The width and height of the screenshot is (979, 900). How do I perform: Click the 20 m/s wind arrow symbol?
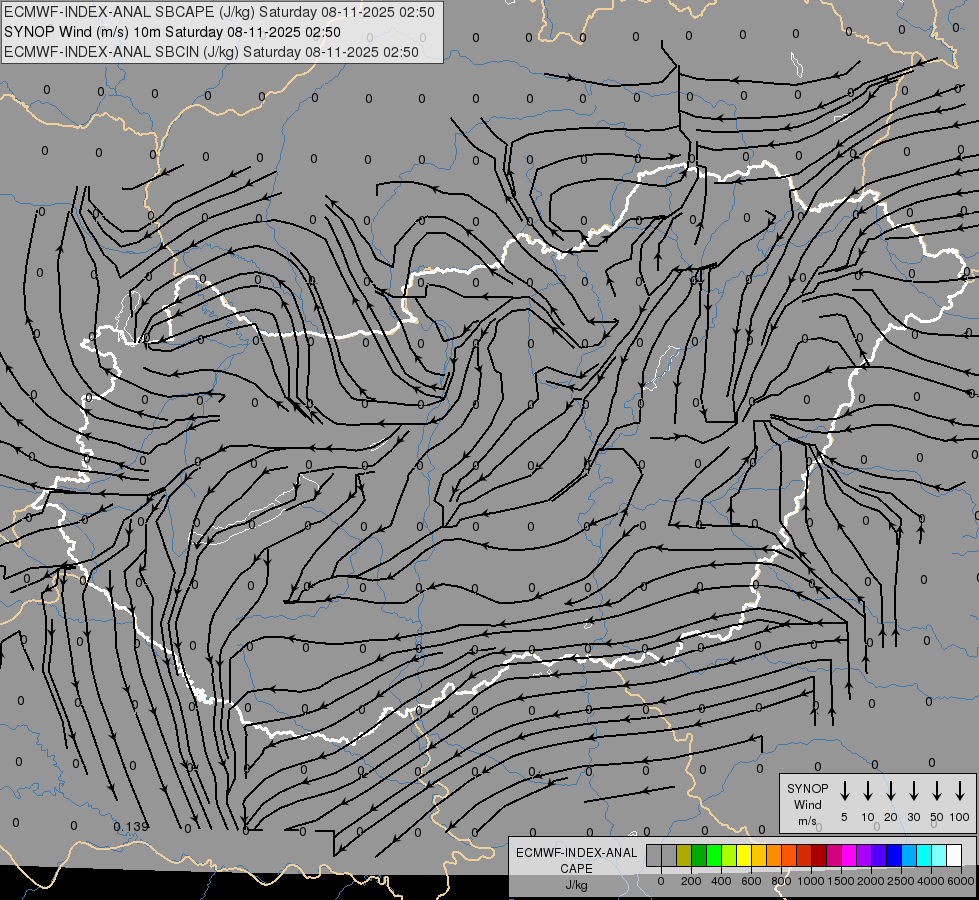891,790
